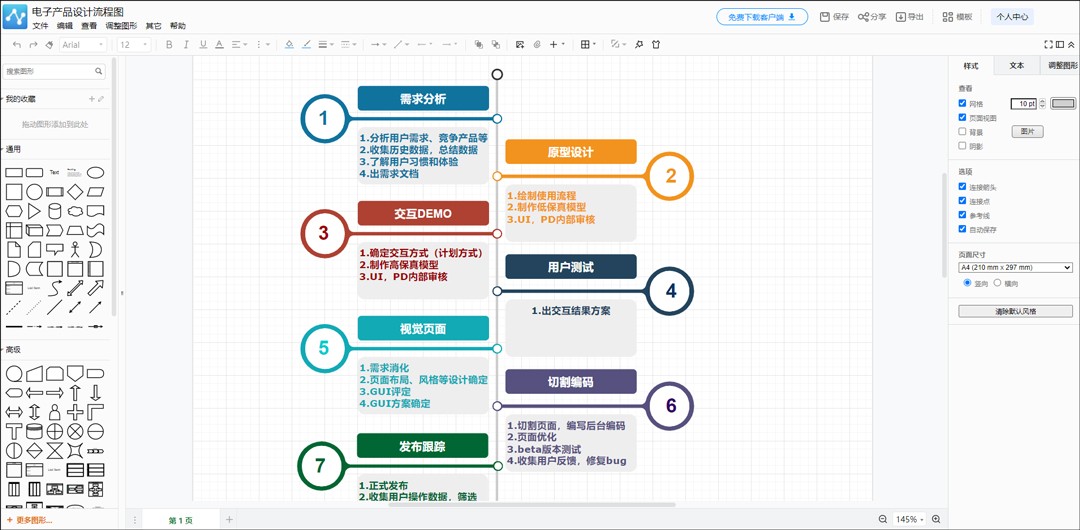Open the 帮助 menu
The height and width of the screenshot is (530, 1080).
178,26
